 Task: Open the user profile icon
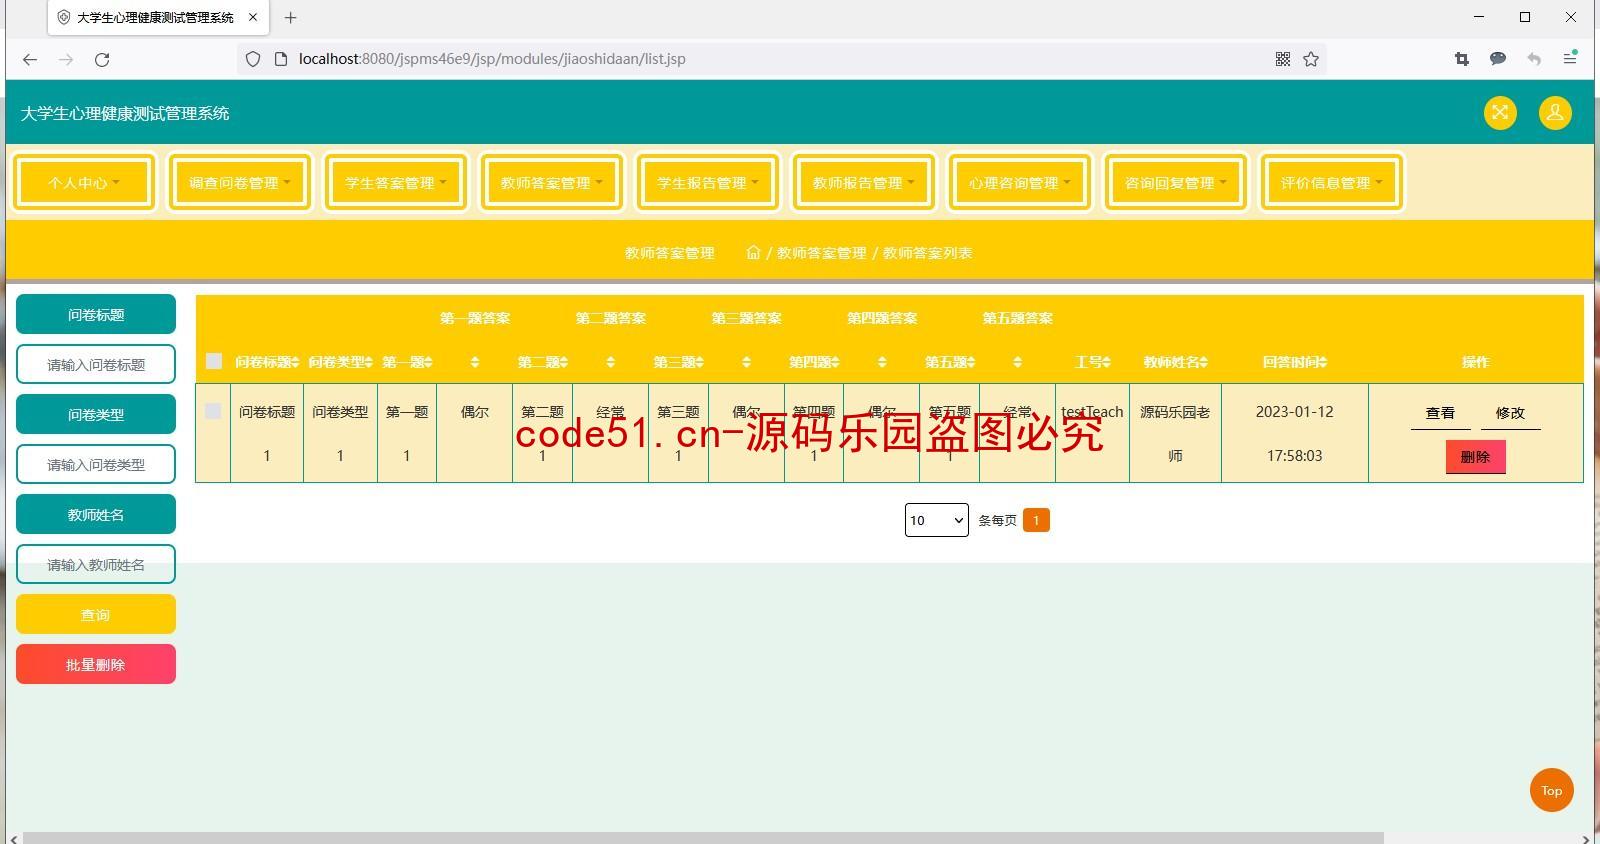(x=1555, y=112)
